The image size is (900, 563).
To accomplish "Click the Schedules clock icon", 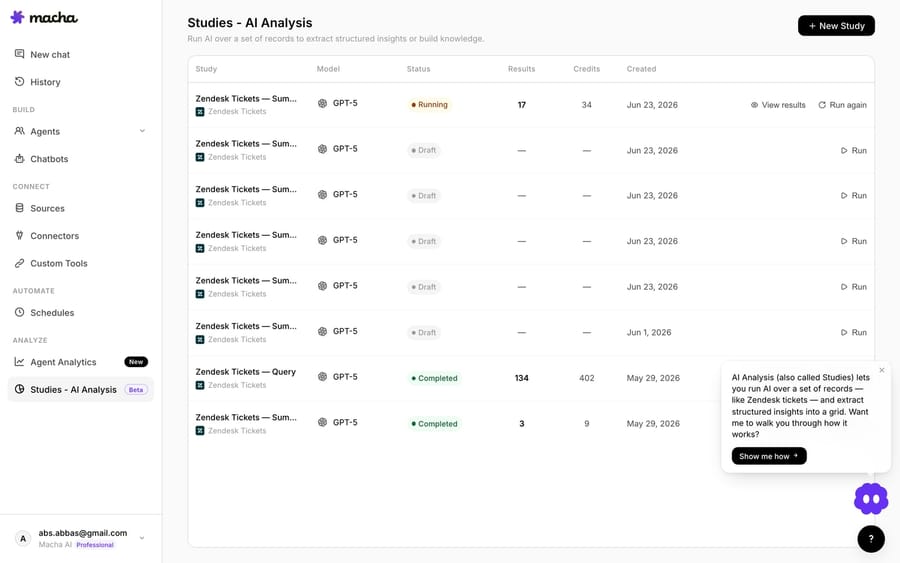I will [x=20, y=313].
